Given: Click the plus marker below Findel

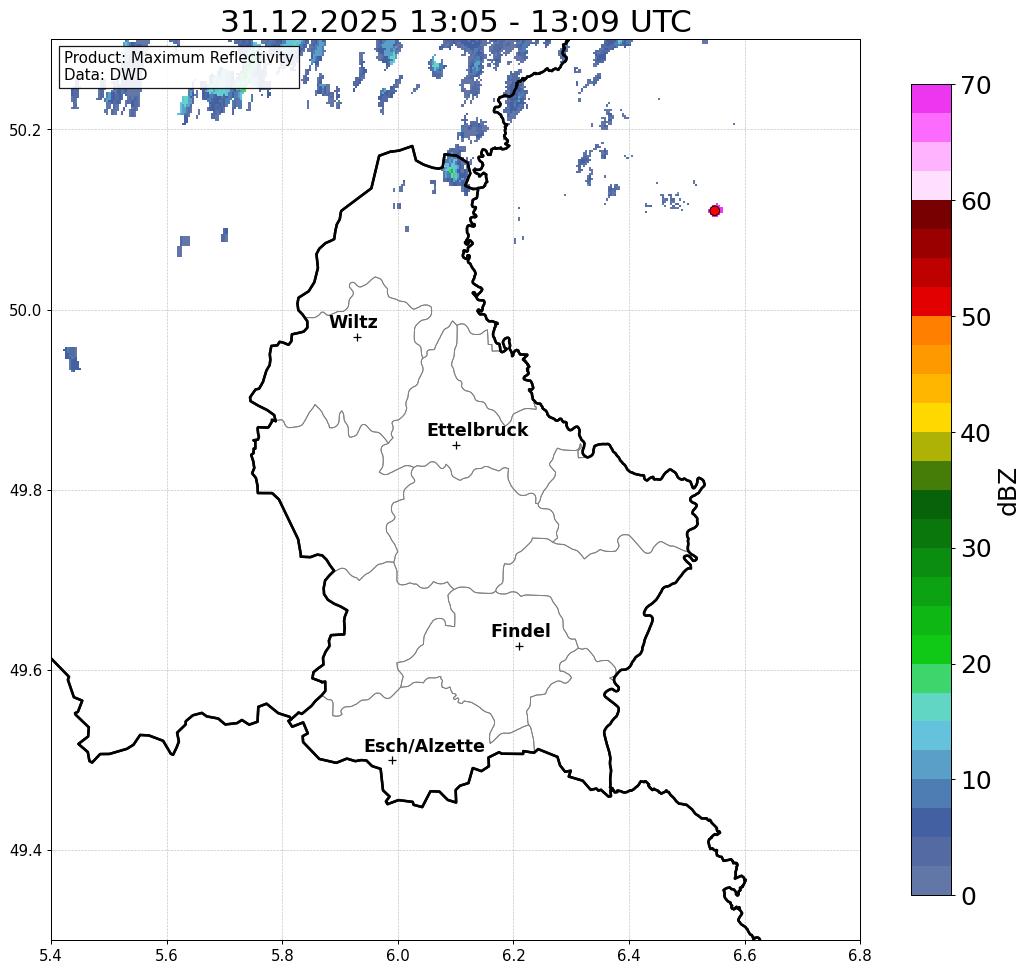Looking at the screenshot, I should [x=519, y=646].
